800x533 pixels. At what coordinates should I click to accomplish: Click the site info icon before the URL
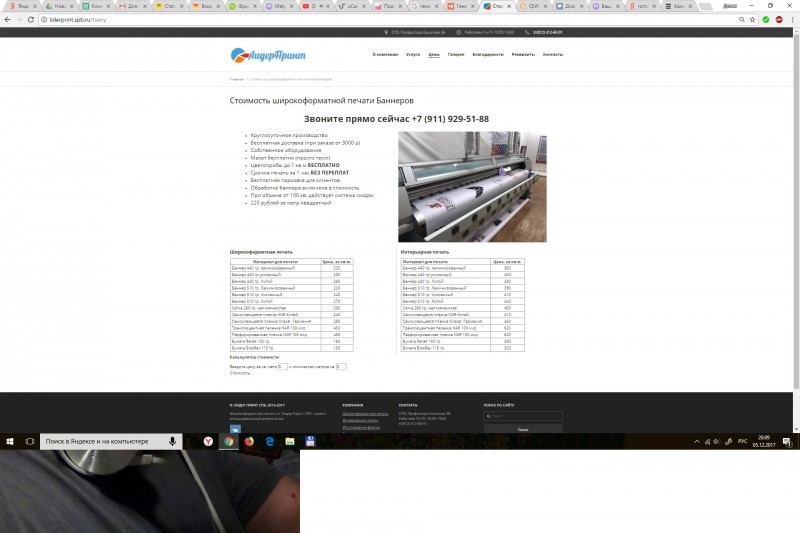pos(44,19)
